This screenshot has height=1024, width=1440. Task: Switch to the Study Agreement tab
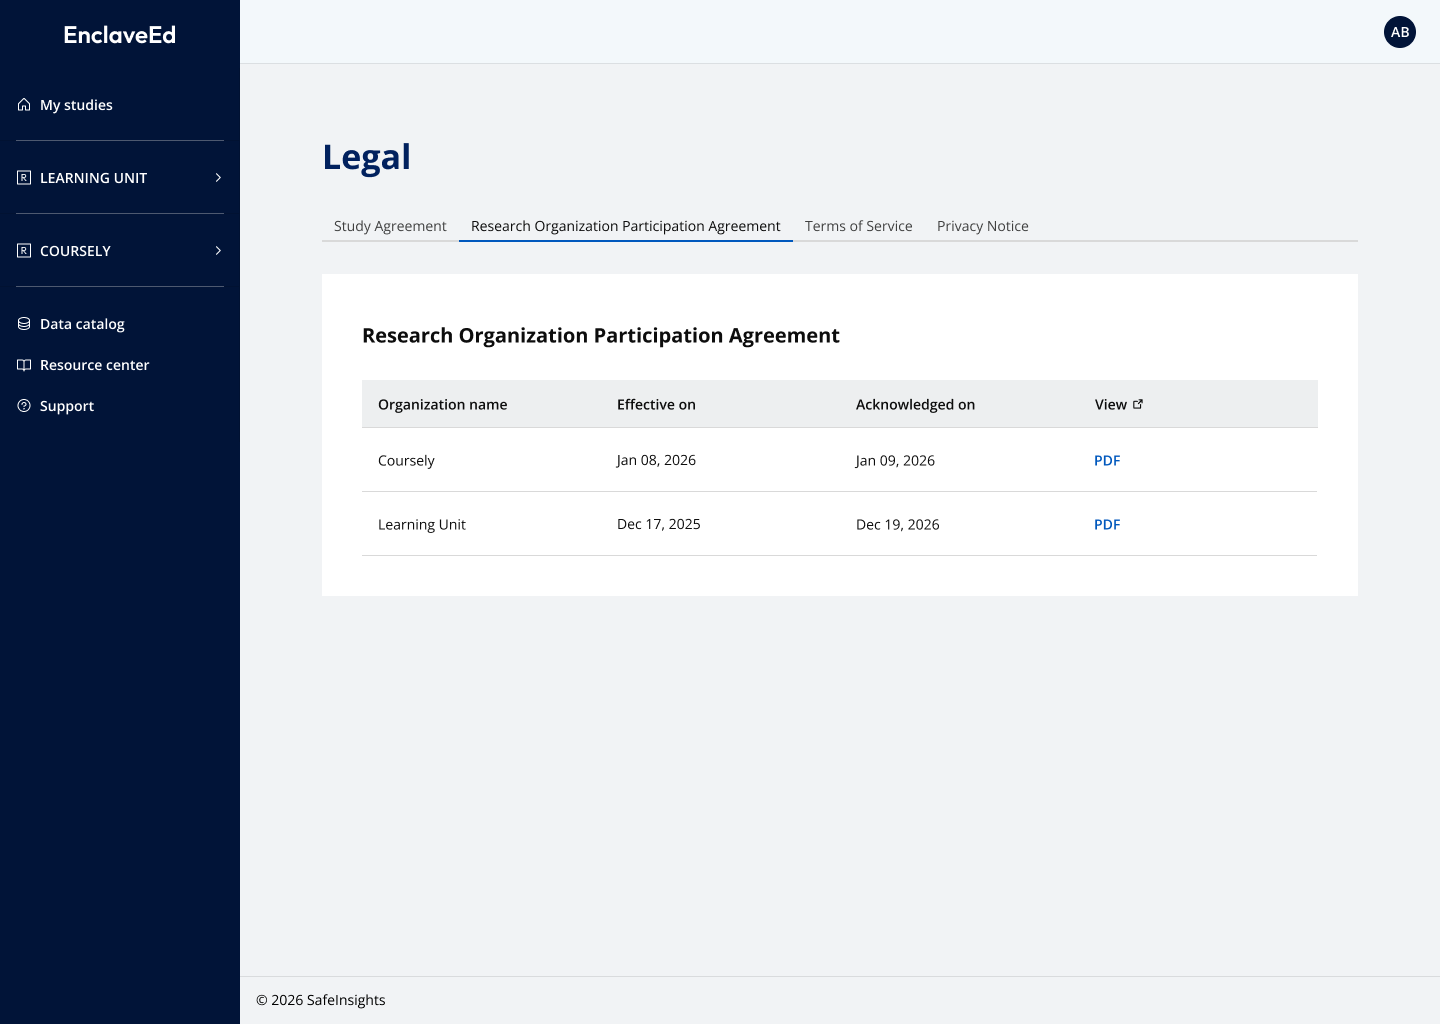click(x=390, y=226)
